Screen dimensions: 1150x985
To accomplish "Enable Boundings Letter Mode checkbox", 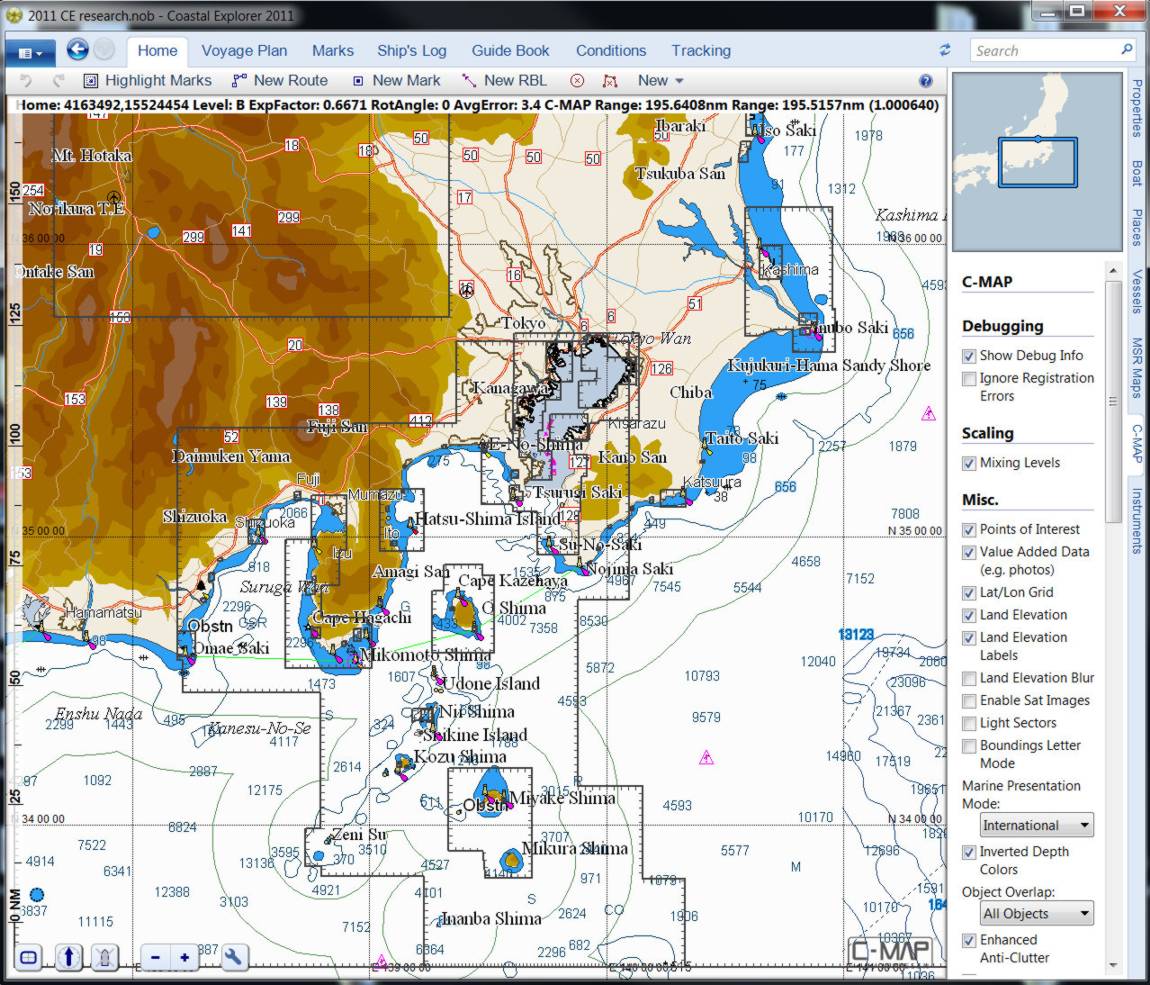I will [x=969, y=746].
